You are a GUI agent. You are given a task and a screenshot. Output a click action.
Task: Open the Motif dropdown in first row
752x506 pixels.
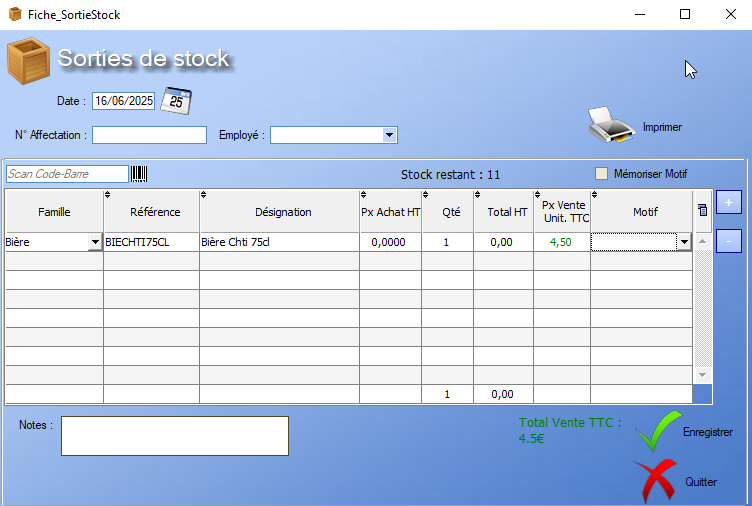point(684,242)
